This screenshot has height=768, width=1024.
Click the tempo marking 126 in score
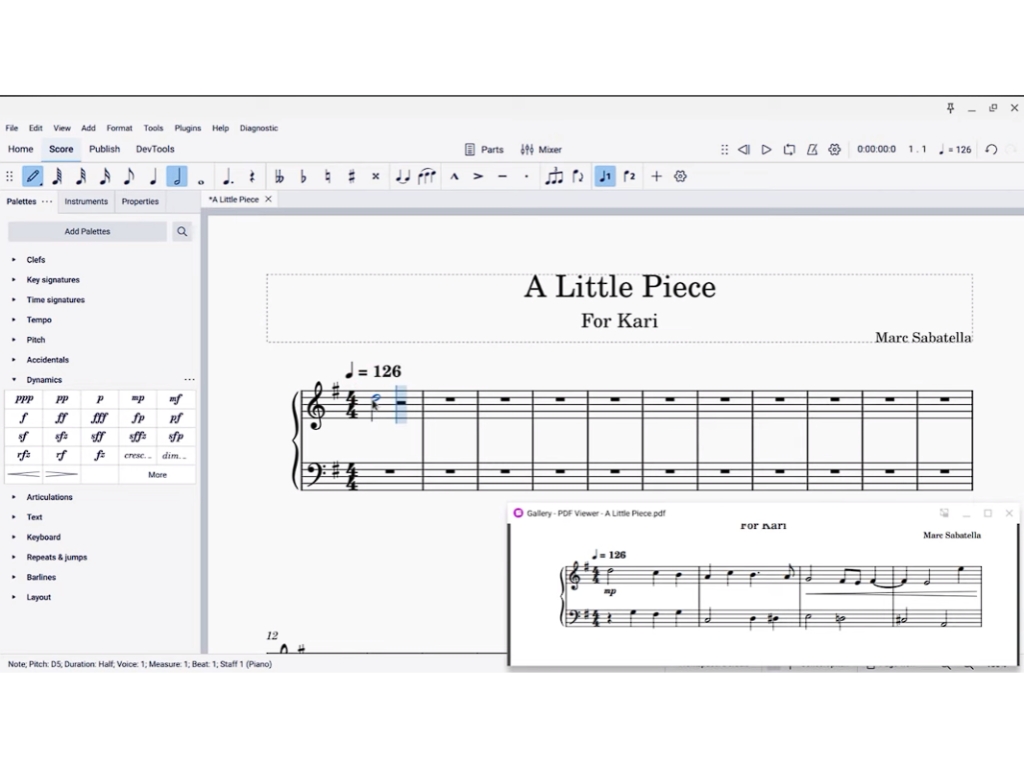tap(374, 371)
